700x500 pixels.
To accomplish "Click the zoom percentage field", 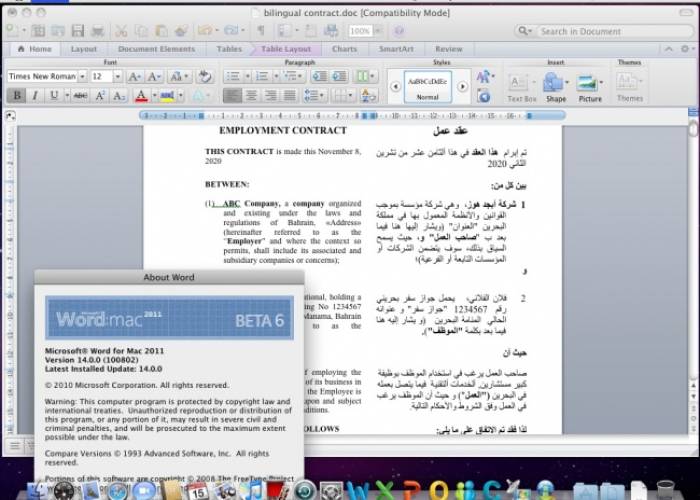I will 360,31.
